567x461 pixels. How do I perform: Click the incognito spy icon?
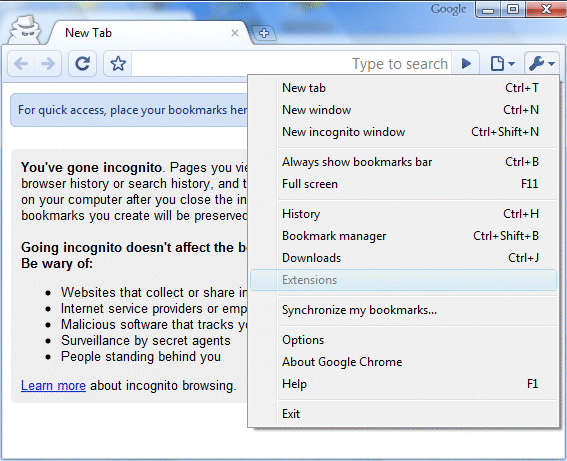pyautogui.click(x=24, y=30)
